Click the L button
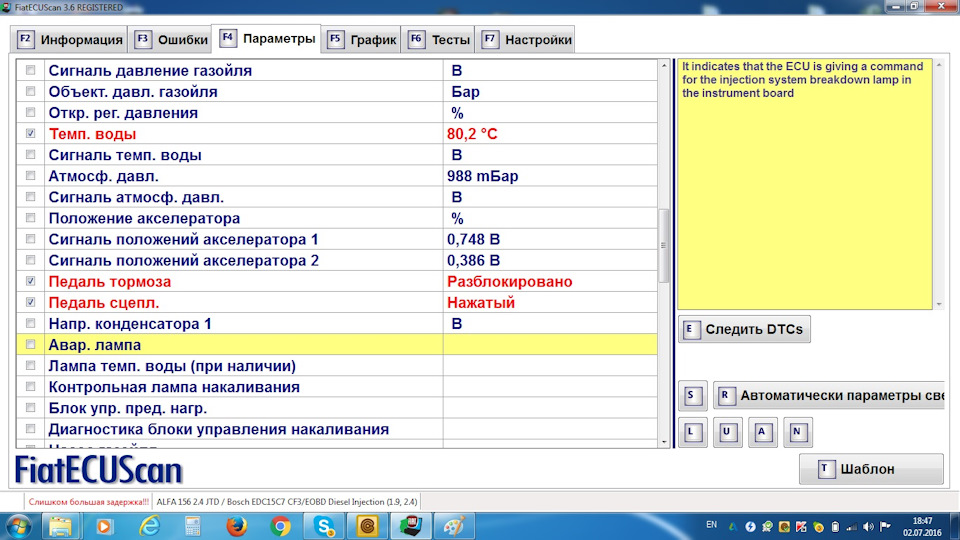 click(x=692, y=432)
